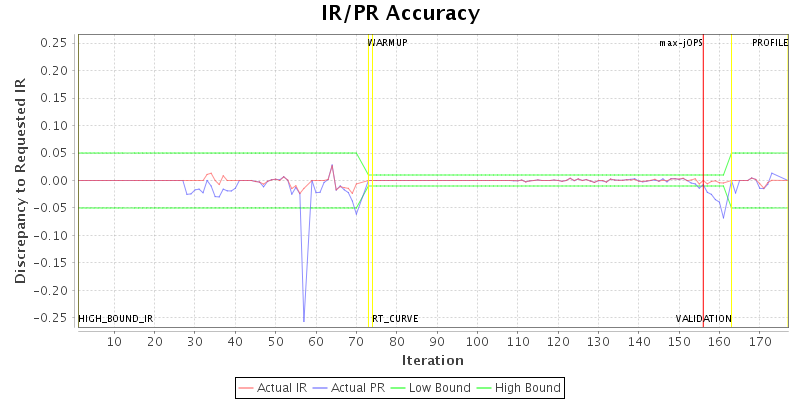This screenshot has width=800, height=400.
Task: Click the 100 x-axis tick label
Action: (477, 342)
